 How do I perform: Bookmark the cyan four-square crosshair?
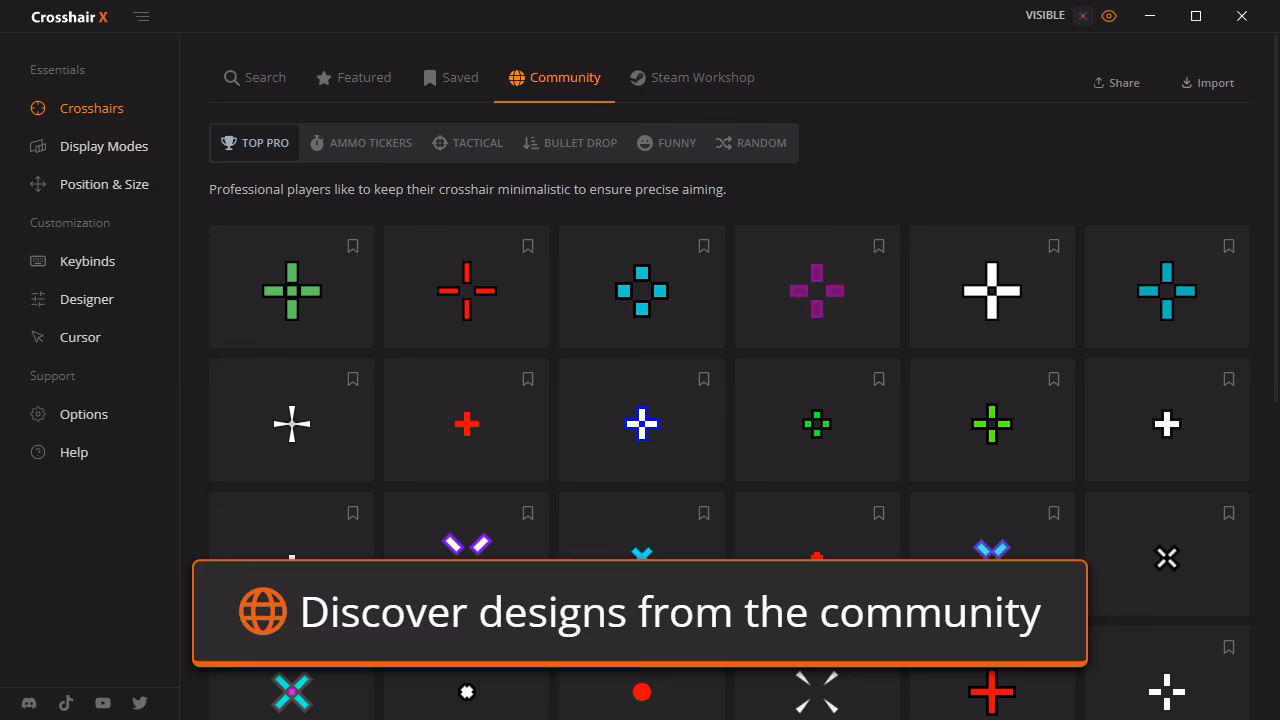tap(704, 246)
